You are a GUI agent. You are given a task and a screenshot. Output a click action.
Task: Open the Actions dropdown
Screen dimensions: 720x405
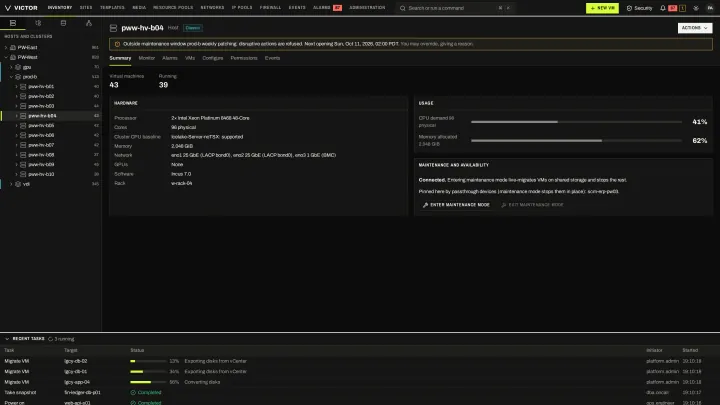[695, 28]
